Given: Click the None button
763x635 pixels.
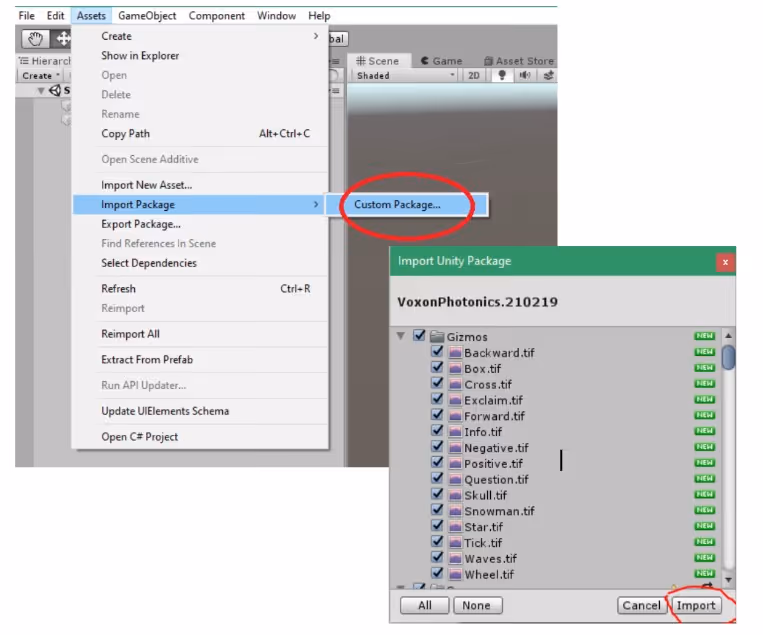Looking at the screenshot, I should coord(478,605).
